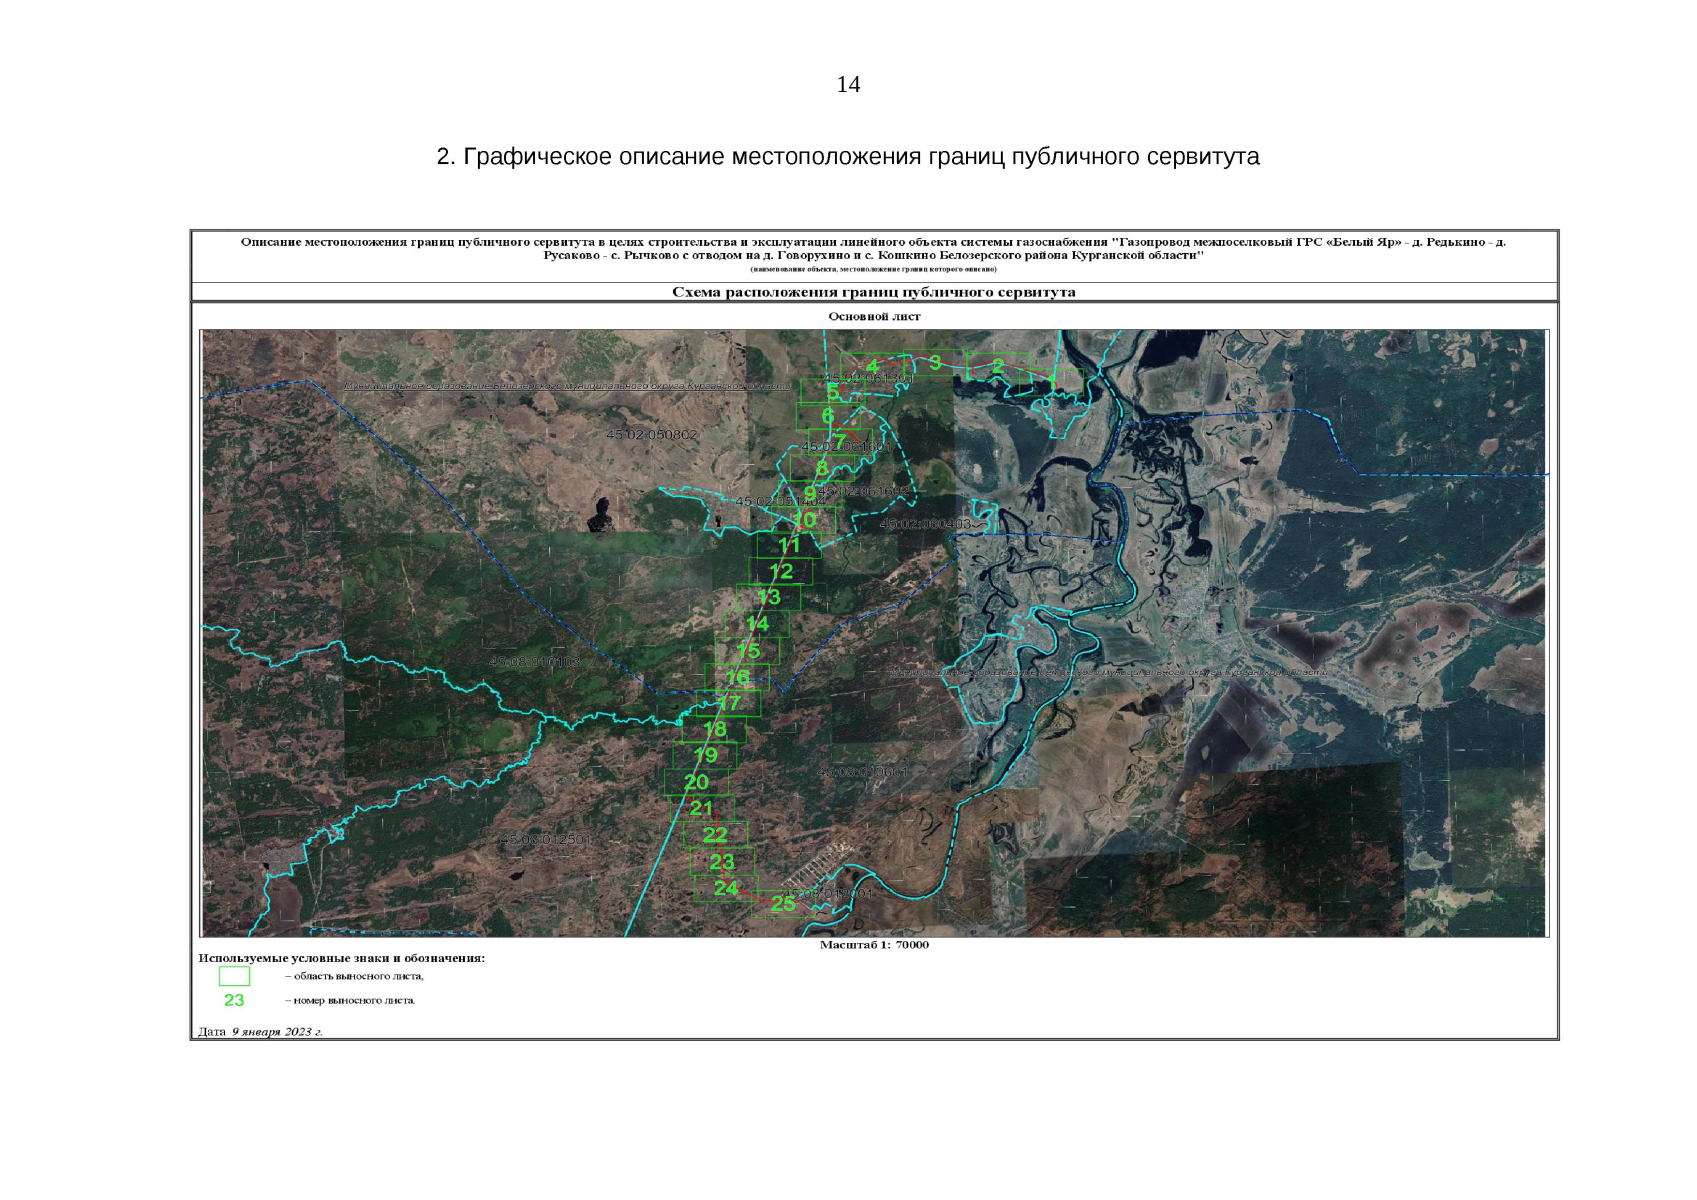Click the green sheet marker 12

(781, 571)
